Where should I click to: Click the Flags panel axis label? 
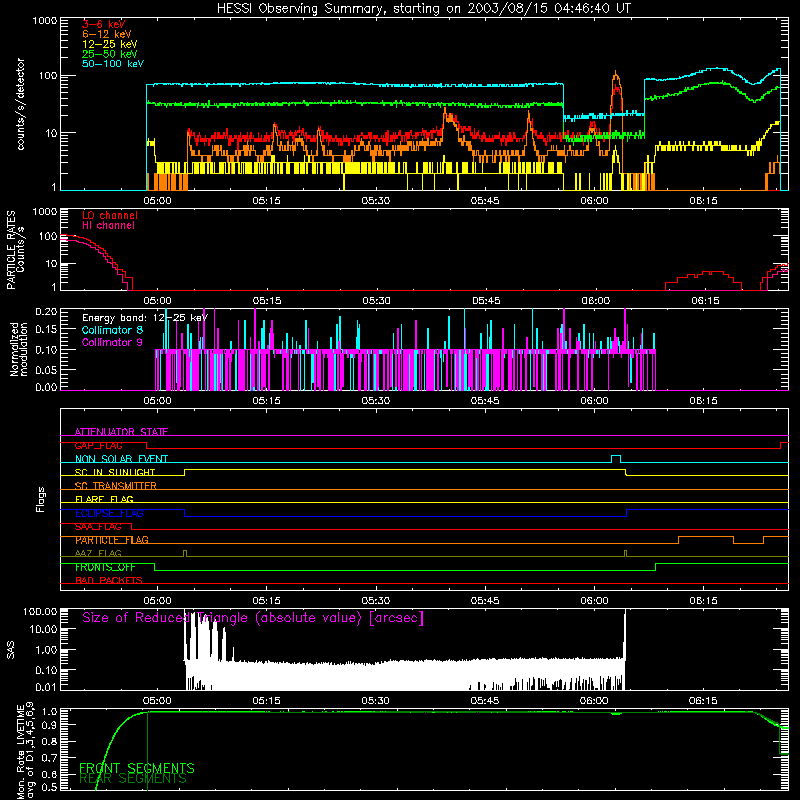[x=41, y=499]
